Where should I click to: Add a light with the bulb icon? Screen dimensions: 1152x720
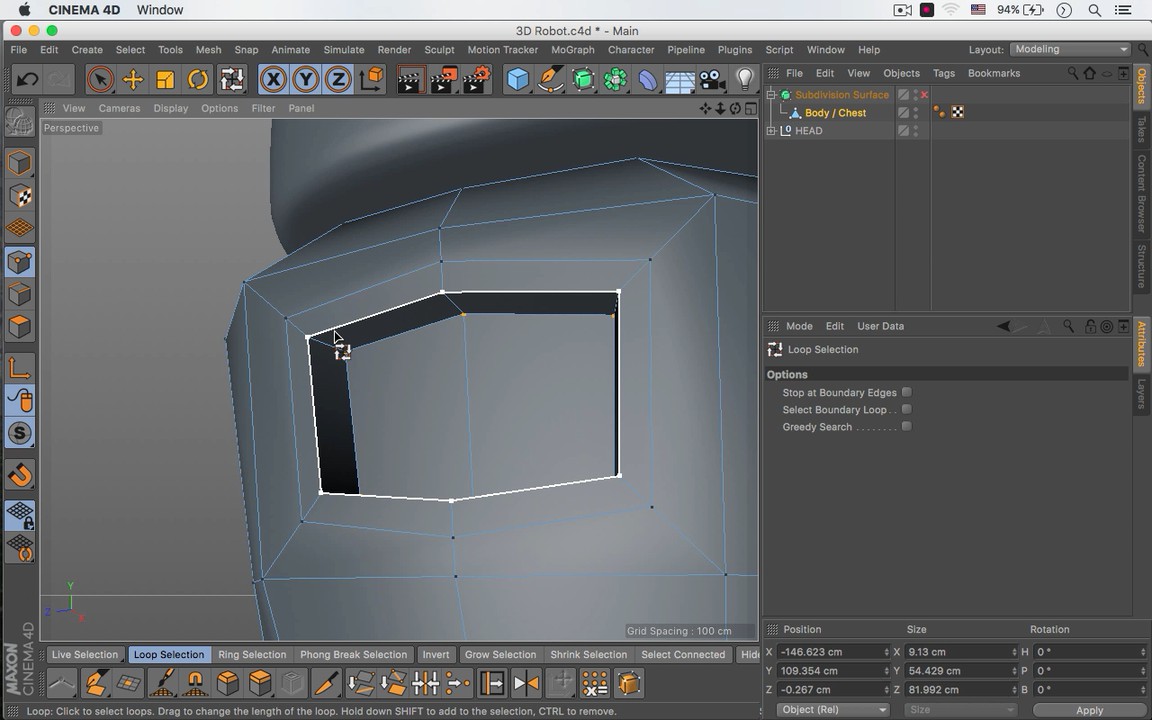[x=744, y=80]
